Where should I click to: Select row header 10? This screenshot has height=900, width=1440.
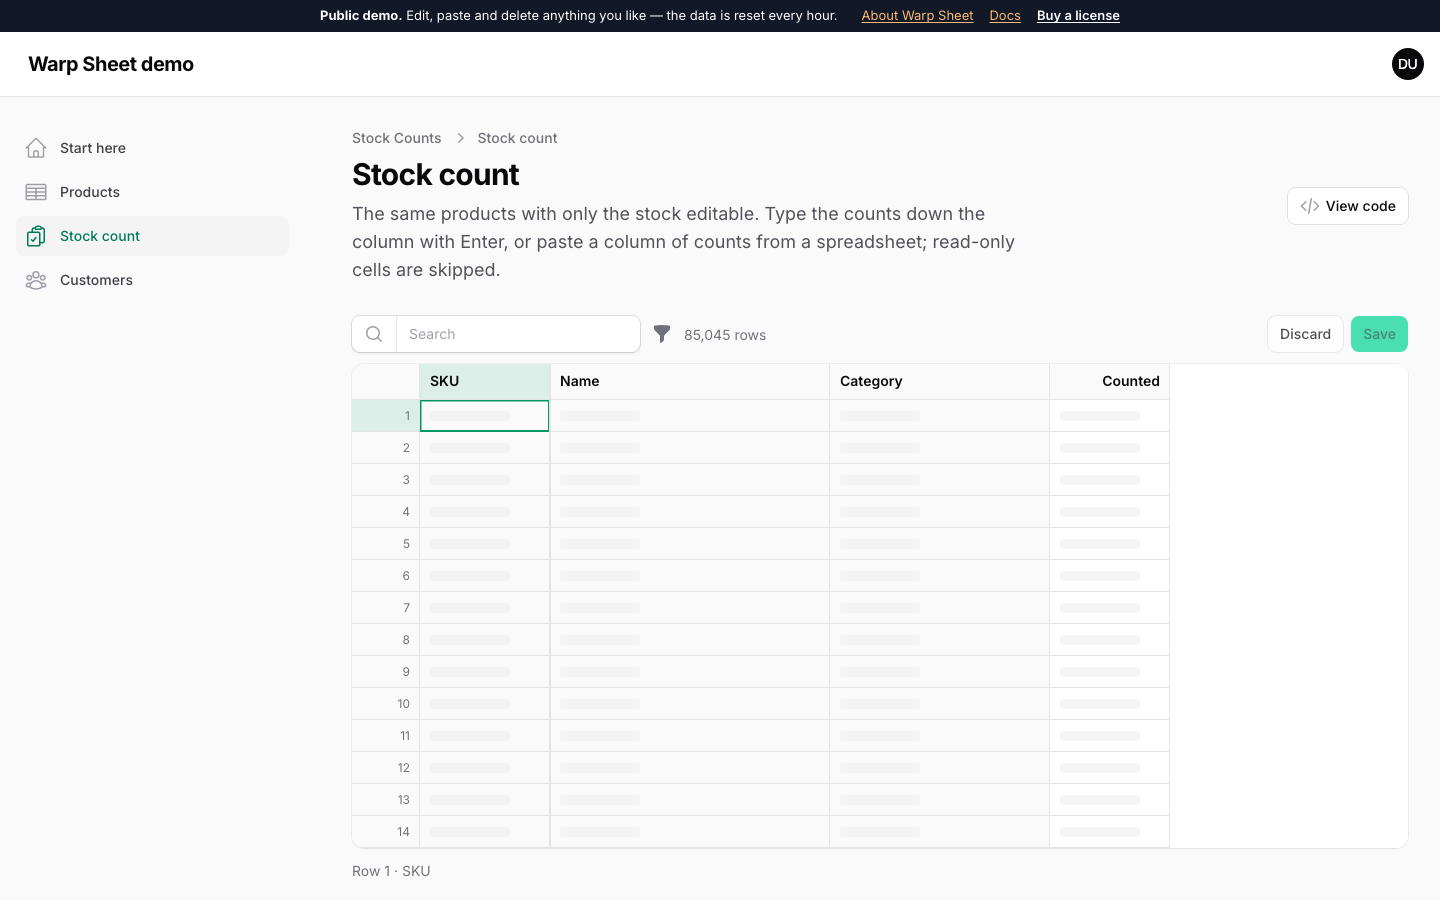386,704
